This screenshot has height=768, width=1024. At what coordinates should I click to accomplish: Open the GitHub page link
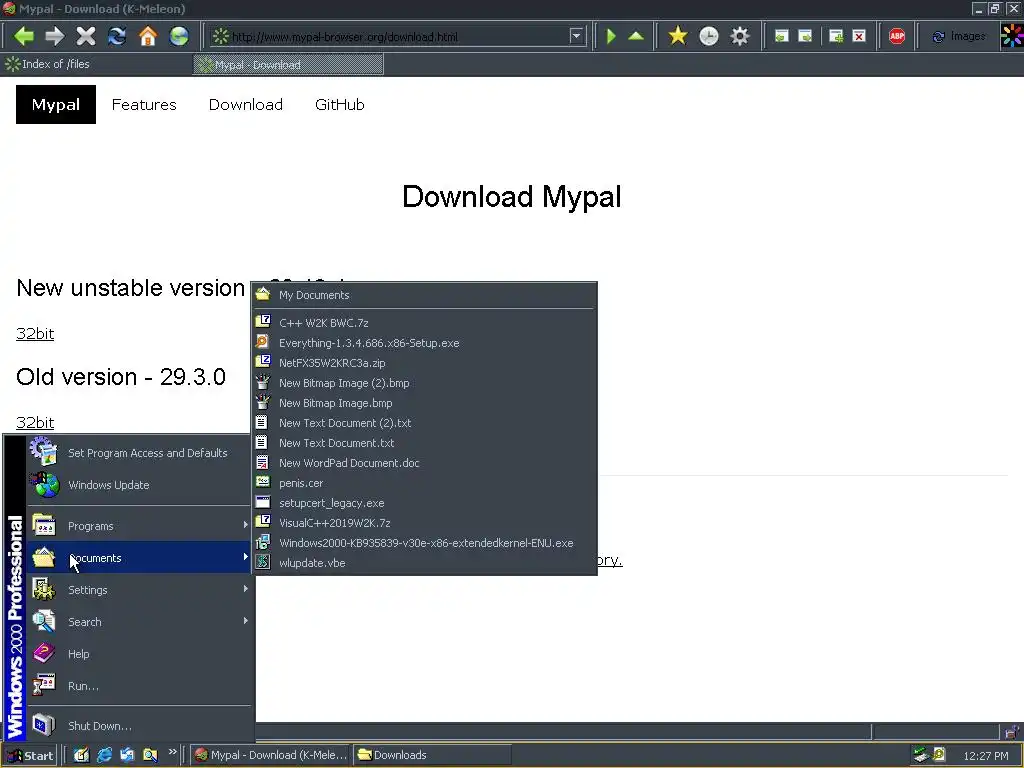pyautogui.click(x=340, y=104)
